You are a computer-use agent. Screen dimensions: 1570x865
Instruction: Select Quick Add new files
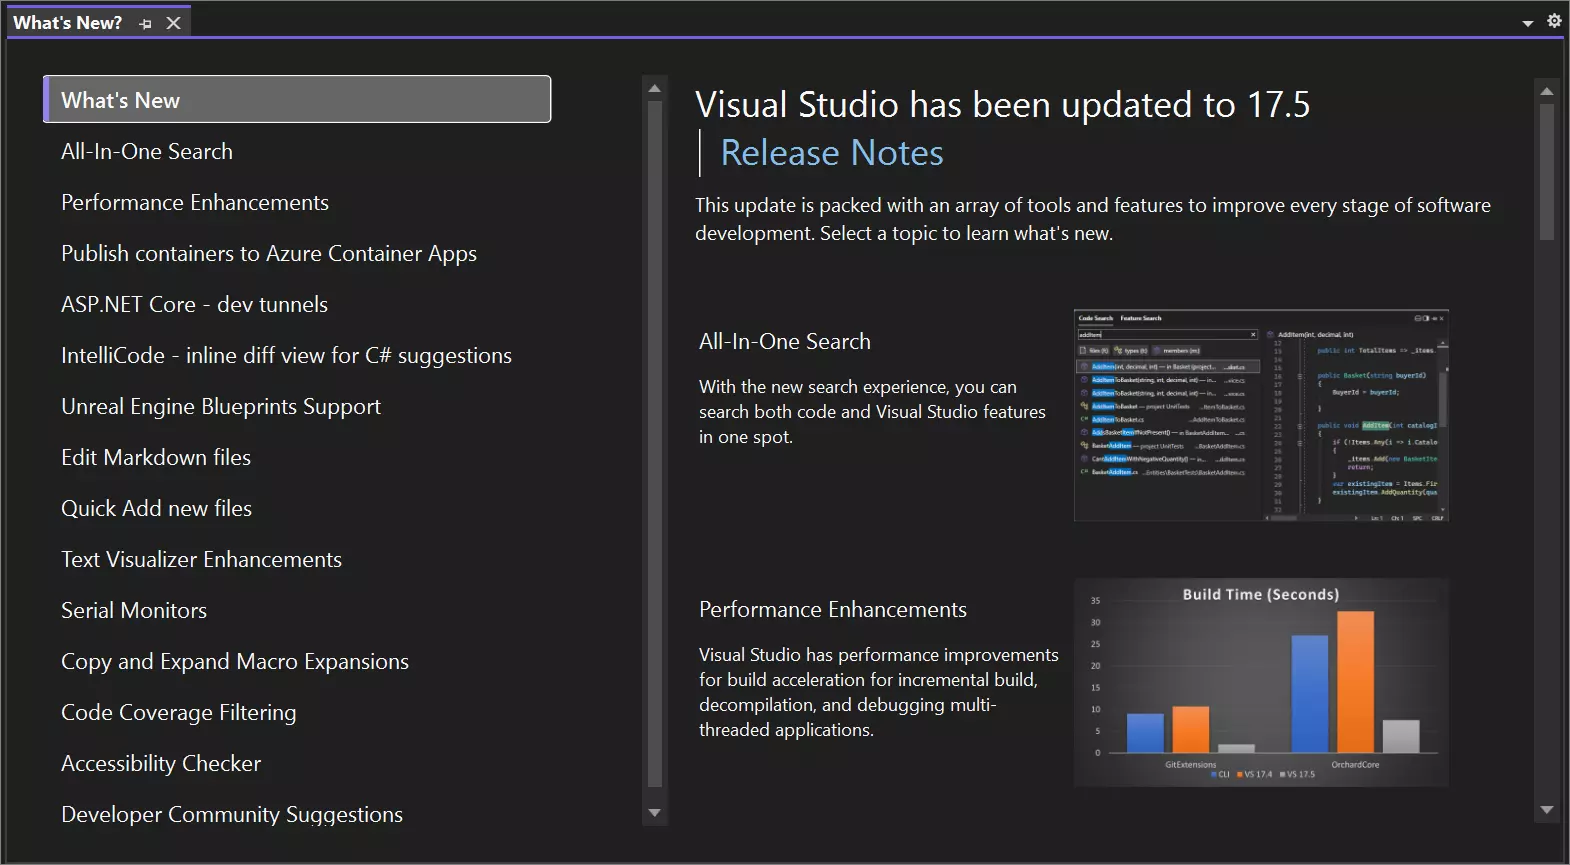click(156, 508)
